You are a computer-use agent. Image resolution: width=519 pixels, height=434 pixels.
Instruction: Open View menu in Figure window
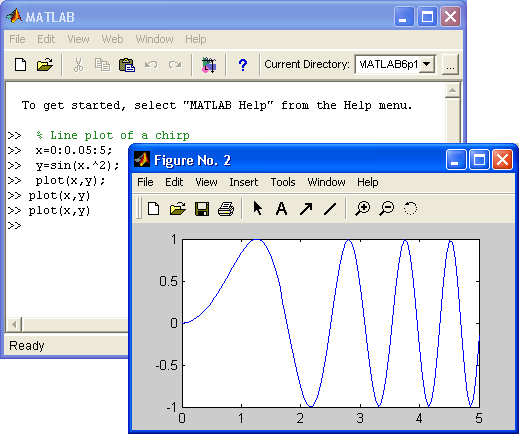pyautogui.click(x=206, y=182)
